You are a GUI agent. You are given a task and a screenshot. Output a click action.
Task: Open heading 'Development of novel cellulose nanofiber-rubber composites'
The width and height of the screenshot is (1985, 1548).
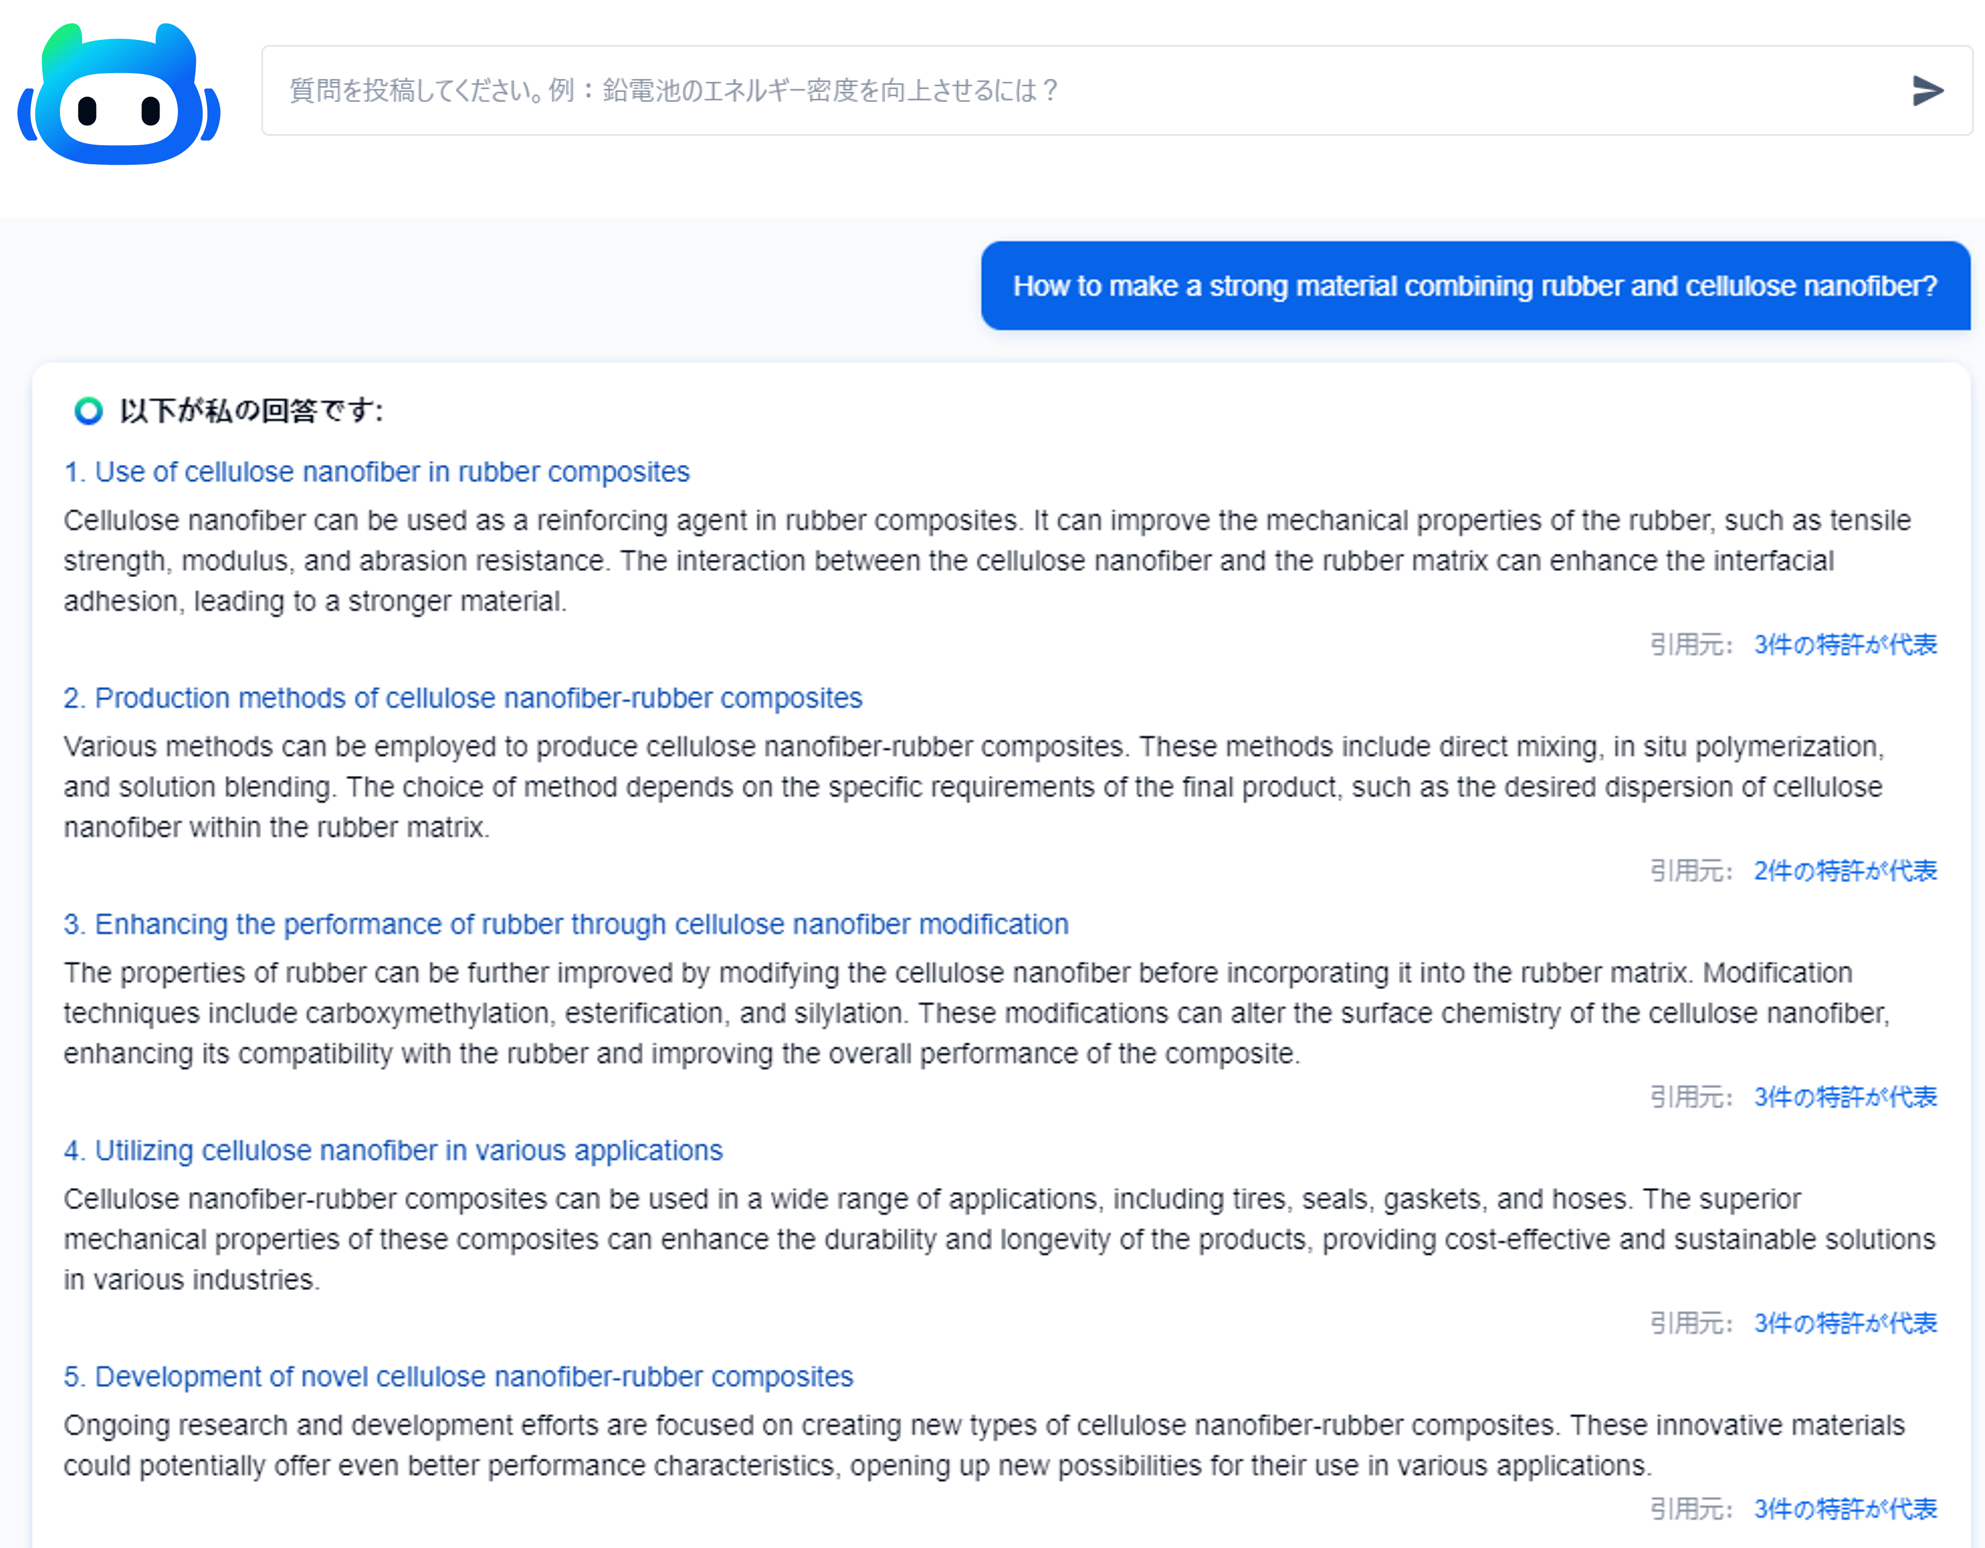[x=458, y=1377]
